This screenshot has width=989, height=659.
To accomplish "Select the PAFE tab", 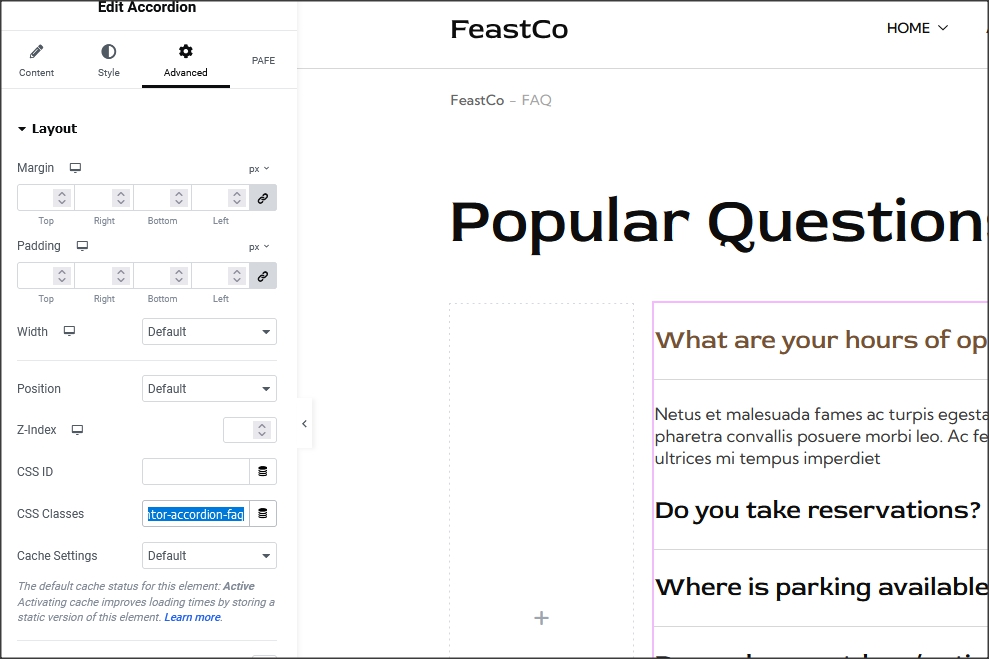I will 263,61.
